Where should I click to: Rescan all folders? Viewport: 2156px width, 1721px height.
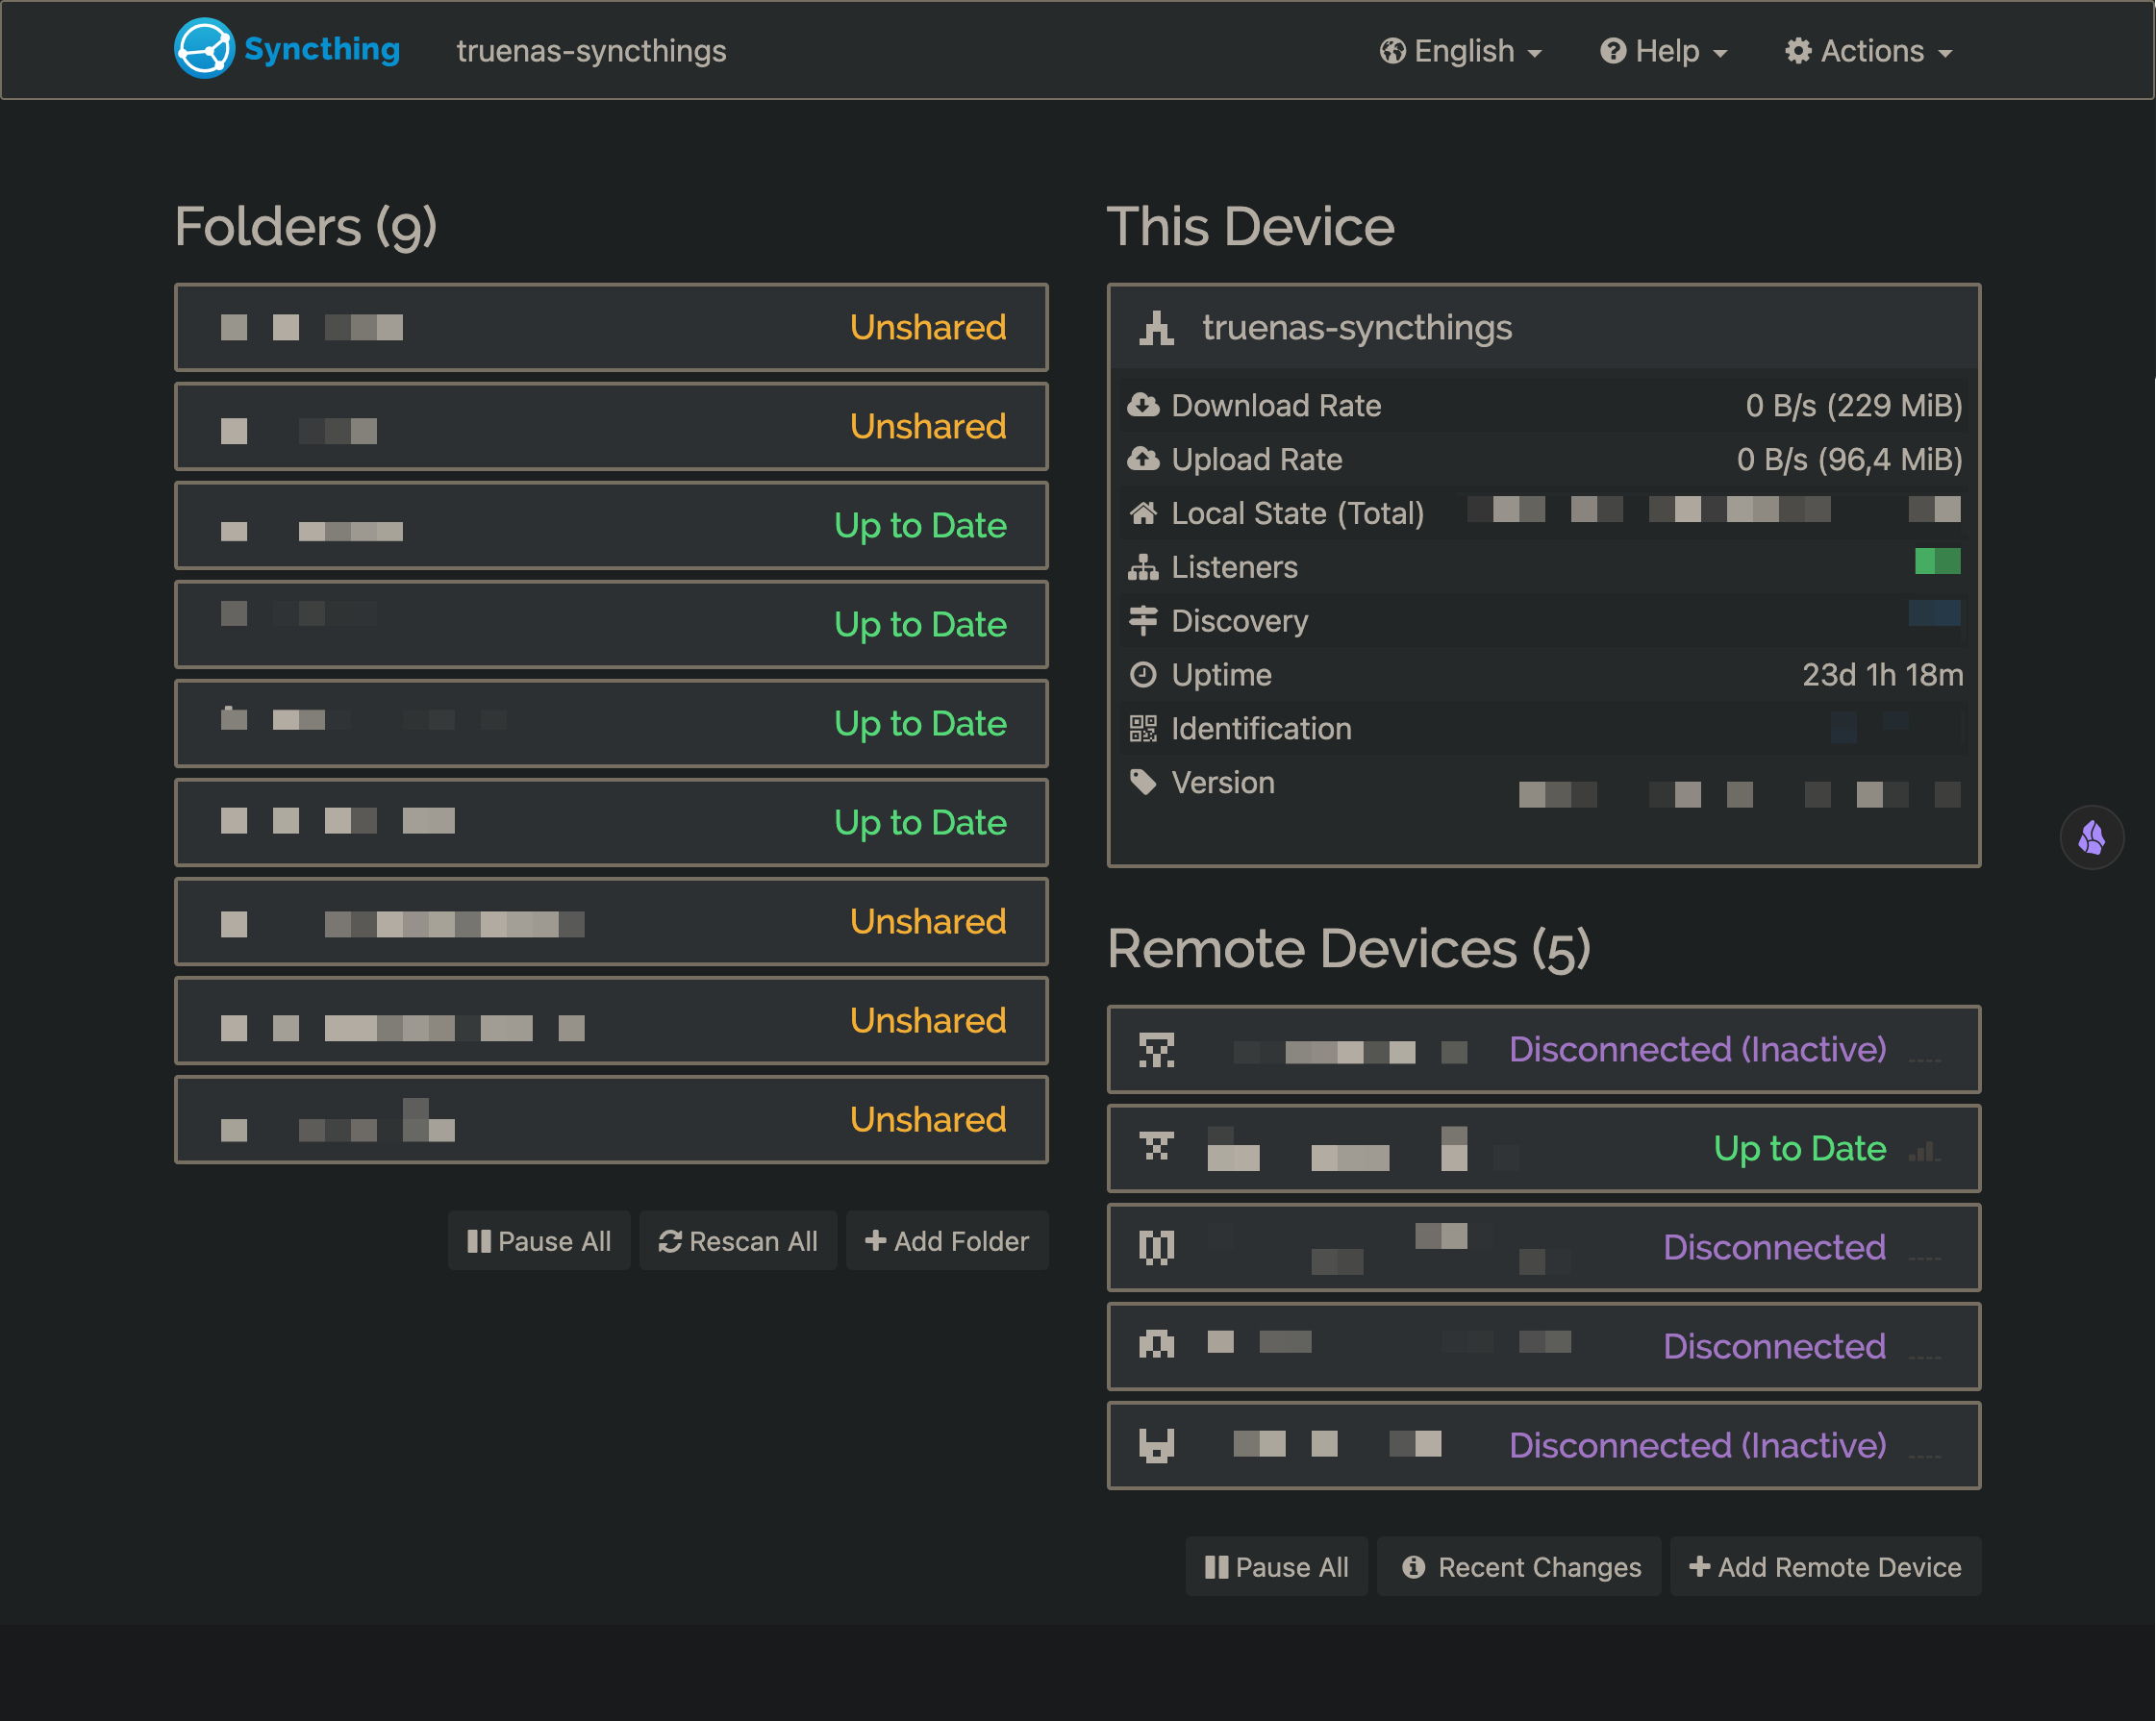(738, 1241)
